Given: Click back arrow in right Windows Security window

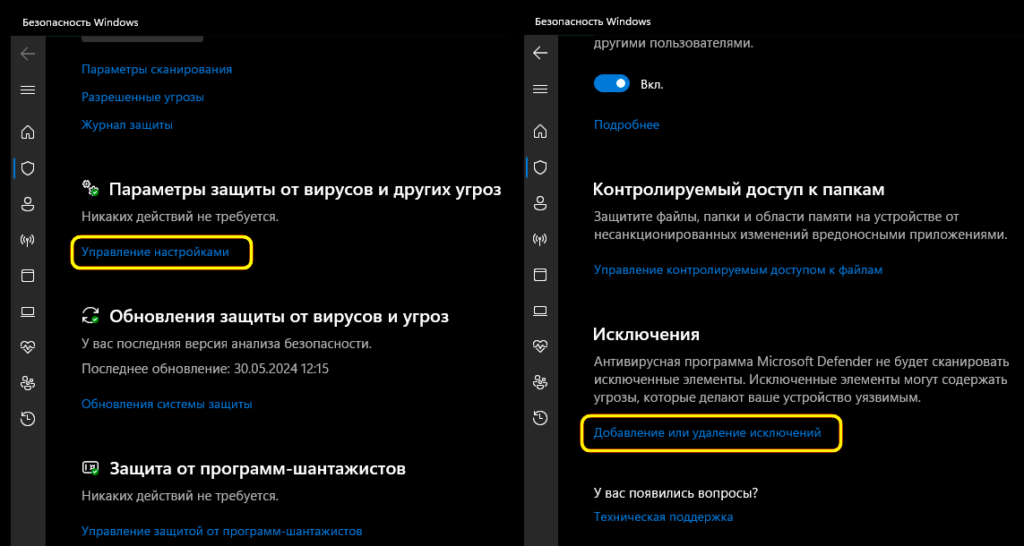Looking at the screenshot, I should pos(540,54).
